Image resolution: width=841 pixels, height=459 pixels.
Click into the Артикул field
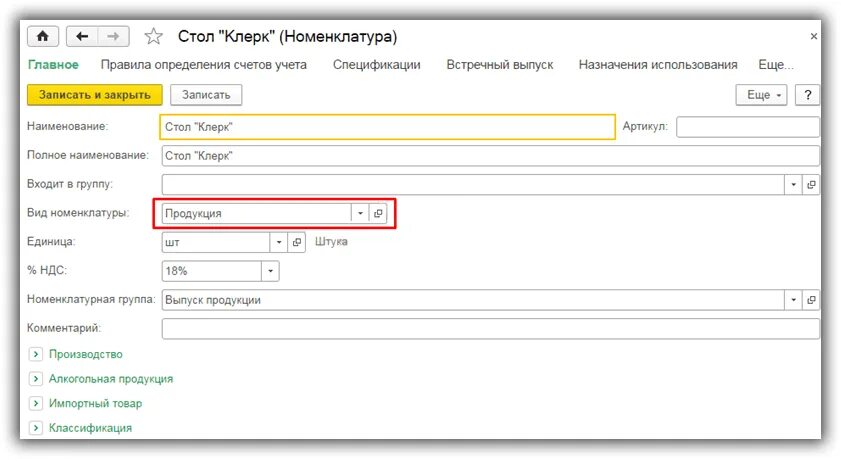(748, 127)
